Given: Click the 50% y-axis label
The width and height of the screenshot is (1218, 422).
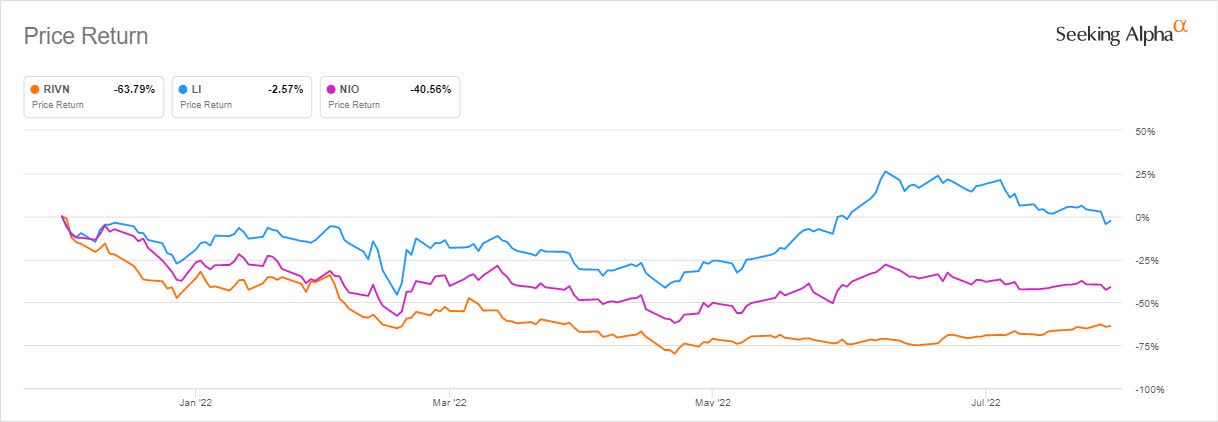Looking at the screenshot, I should coord(1144,132).
